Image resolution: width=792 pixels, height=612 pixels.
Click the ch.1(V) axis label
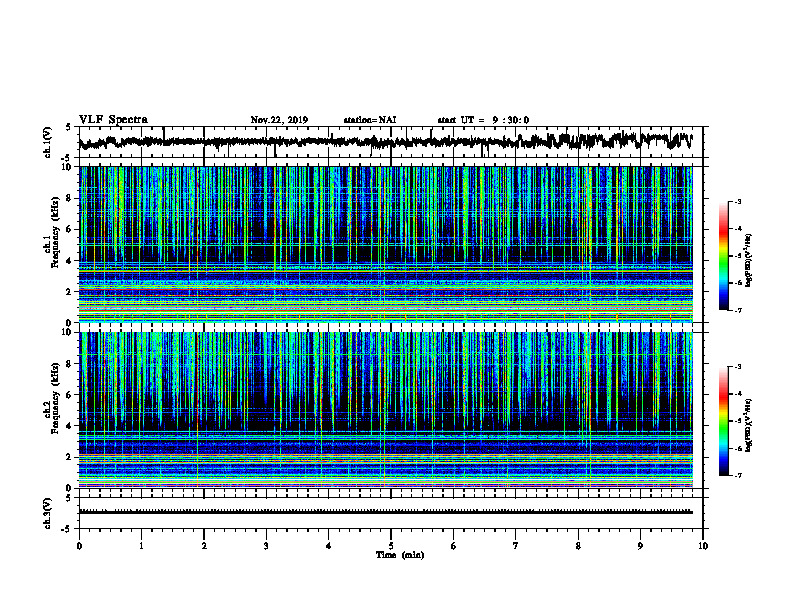(47, 142)
